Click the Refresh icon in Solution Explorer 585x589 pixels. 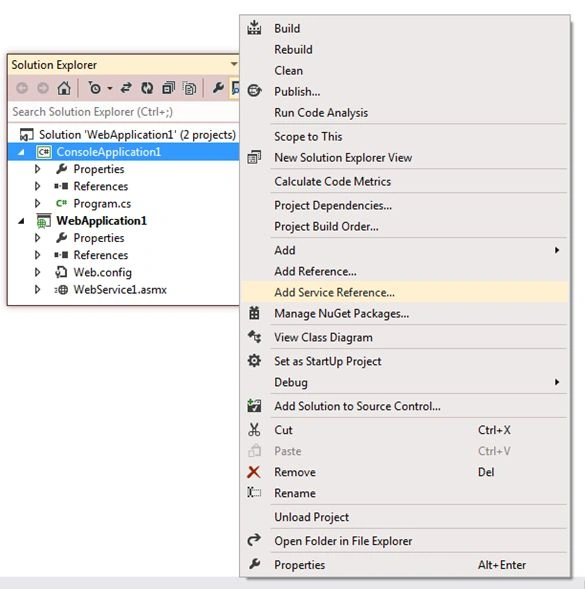click(x=147, y=88)
